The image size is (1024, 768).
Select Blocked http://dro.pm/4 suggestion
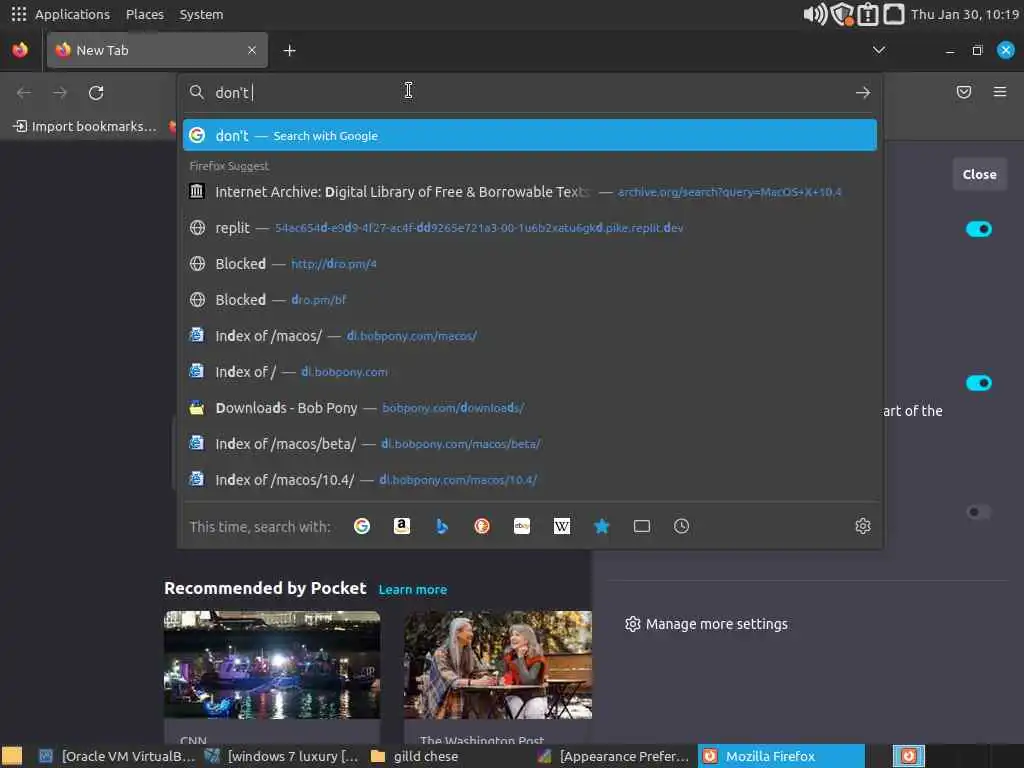[530, 263]
